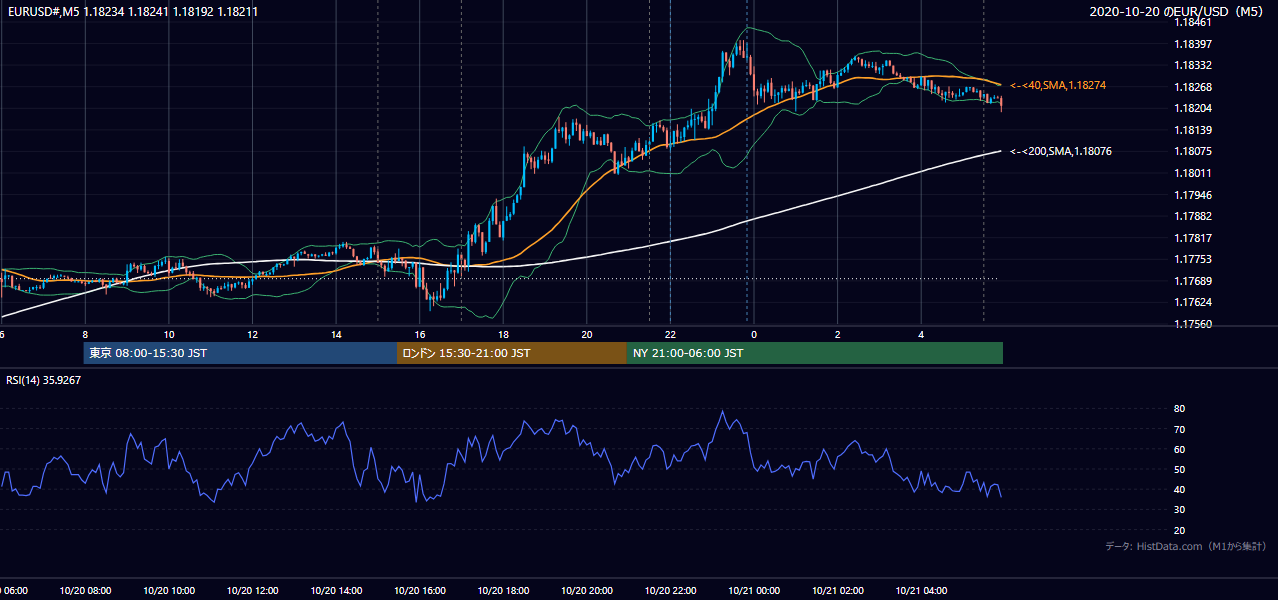Click the RSI(14) 35.9267 indicator label
The width and height of the screenshot is (1278, 600).
[44, 380]
